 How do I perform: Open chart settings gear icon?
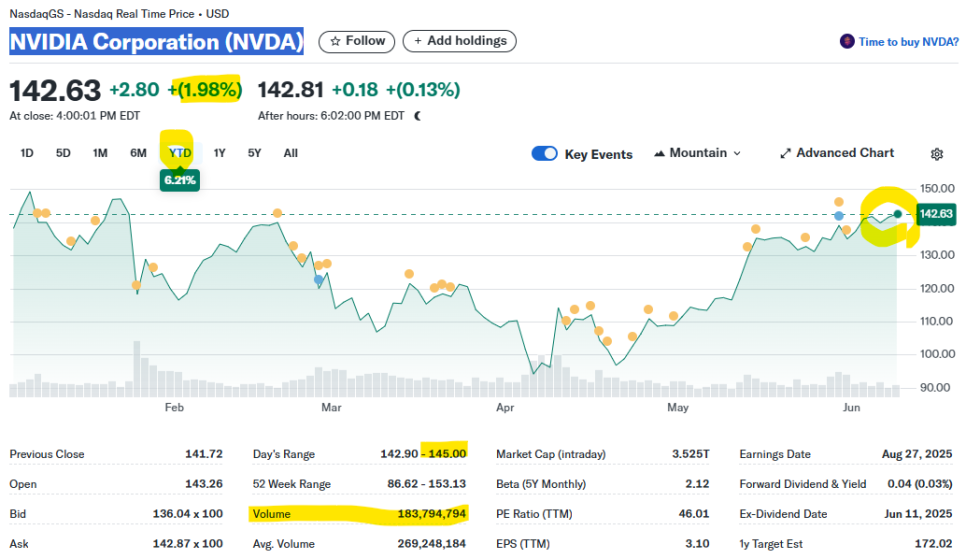click(936, 154)
